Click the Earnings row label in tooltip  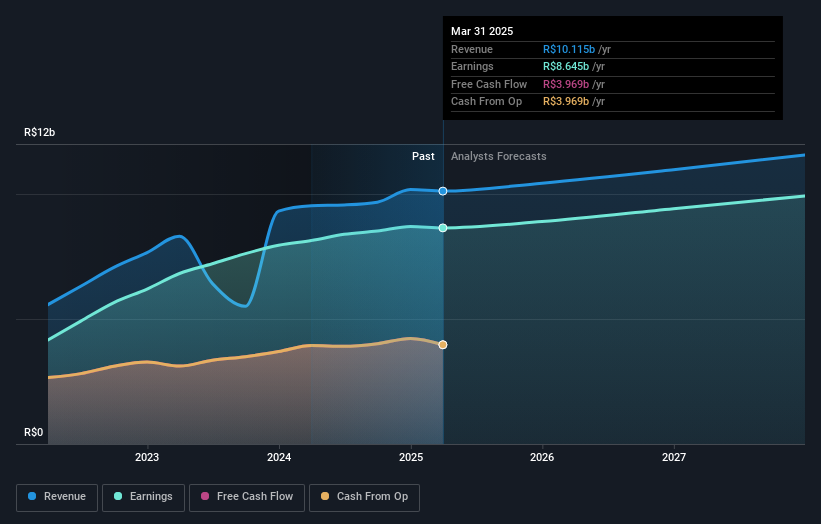click(472, 66)
